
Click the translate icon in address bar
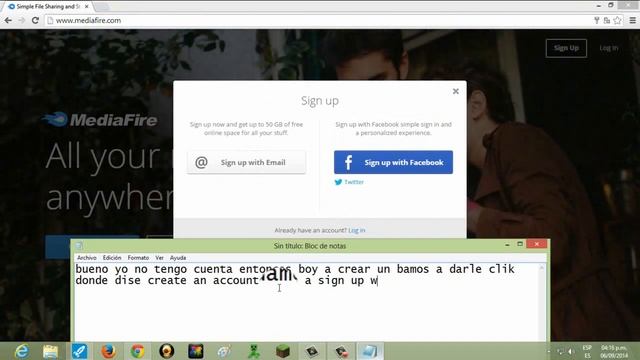point(607,20)
